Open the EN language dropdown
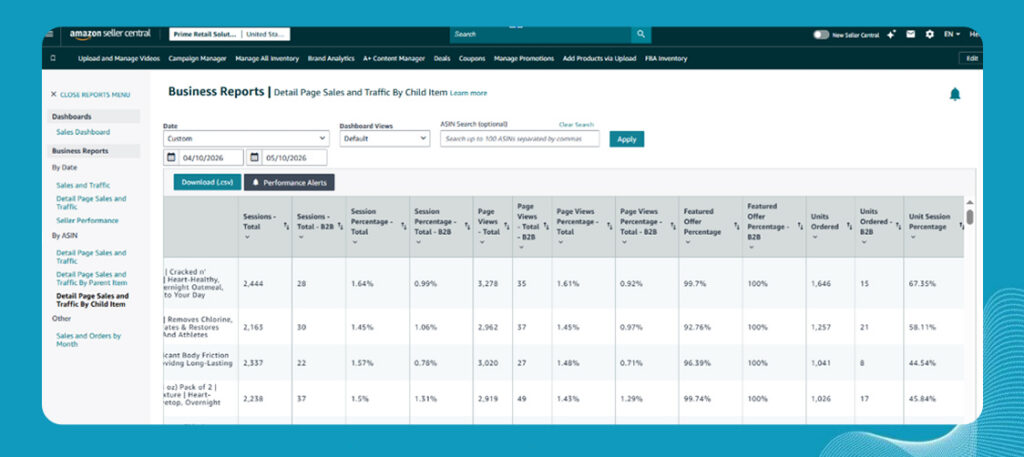 pyautogui.click(x=952, y=35)
